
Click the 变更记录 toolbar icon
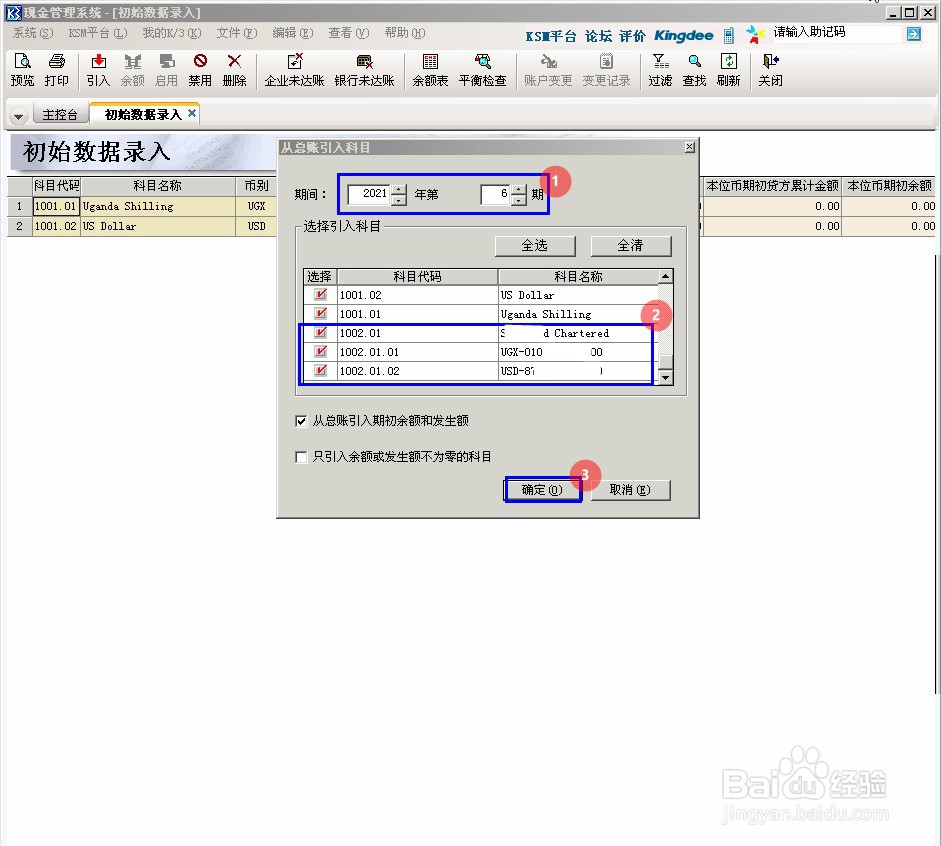tap(606, 70)
